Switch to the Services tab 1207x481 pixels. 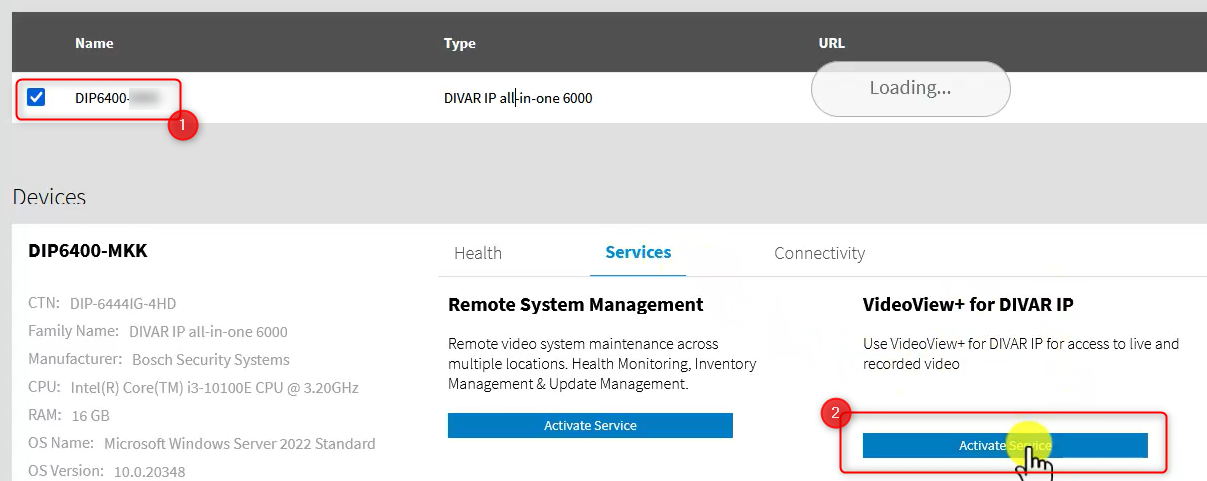coord(638,252)
